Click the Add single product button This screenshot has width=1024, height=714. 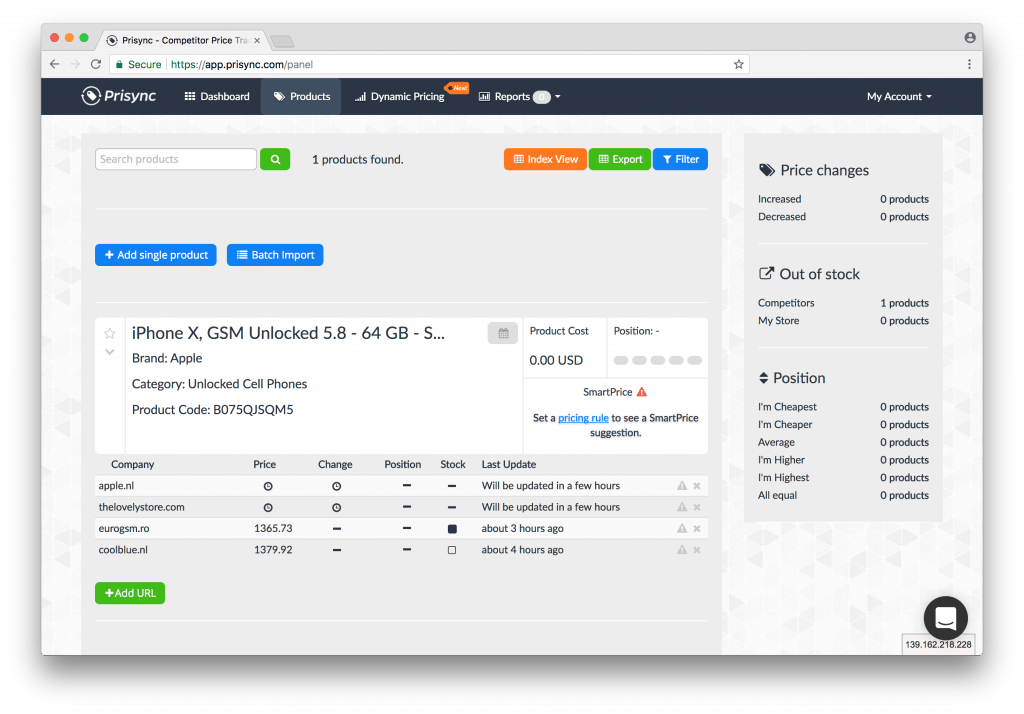(x=156, y=255)
